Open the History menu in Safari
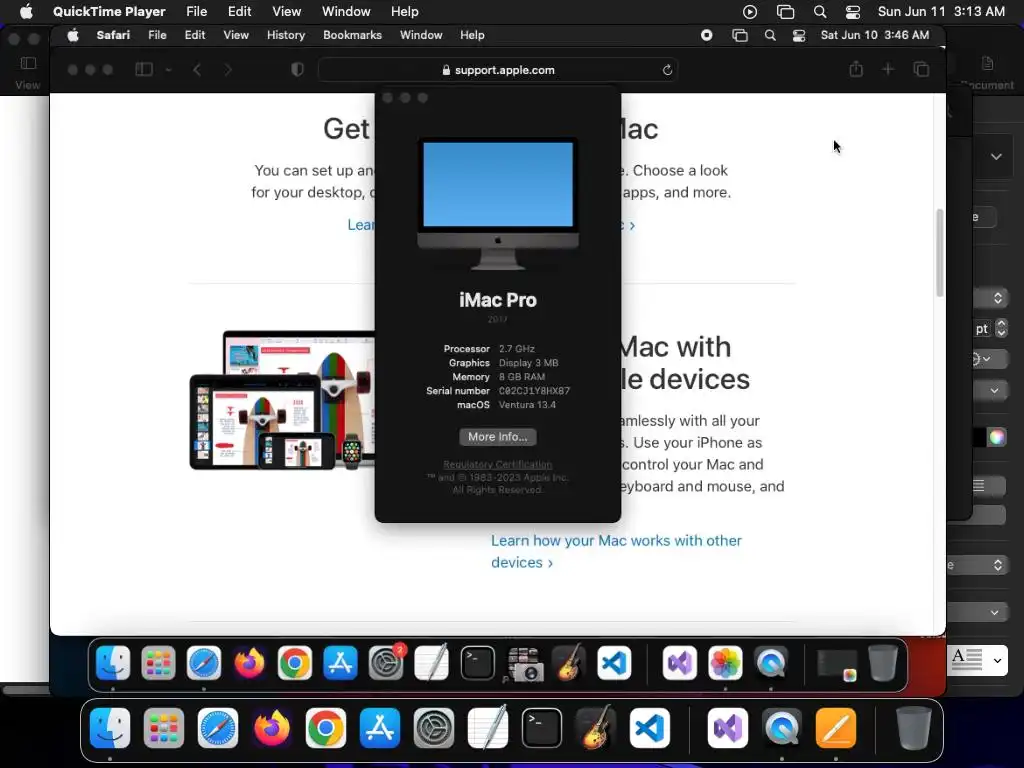The image size is (1024, 768). point(285,35)
